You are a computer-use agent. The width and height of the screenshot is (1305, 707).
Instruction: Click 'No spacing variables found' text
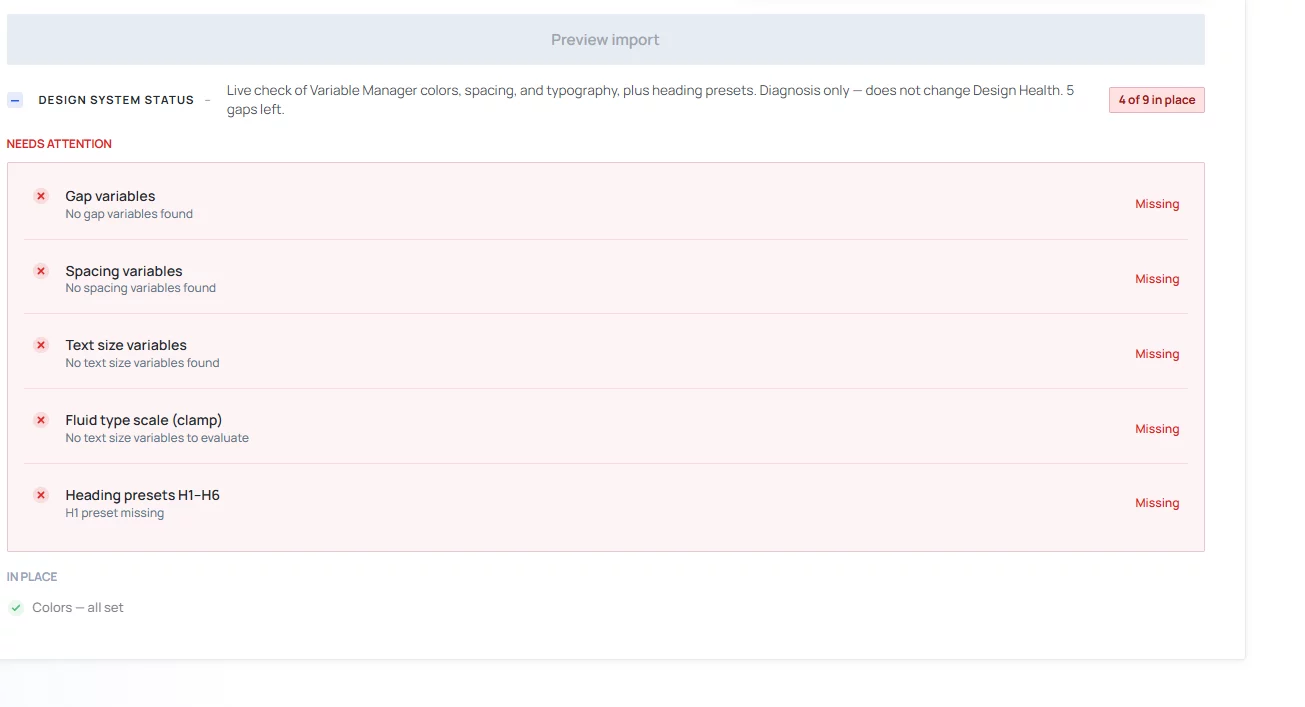(140, 288)
